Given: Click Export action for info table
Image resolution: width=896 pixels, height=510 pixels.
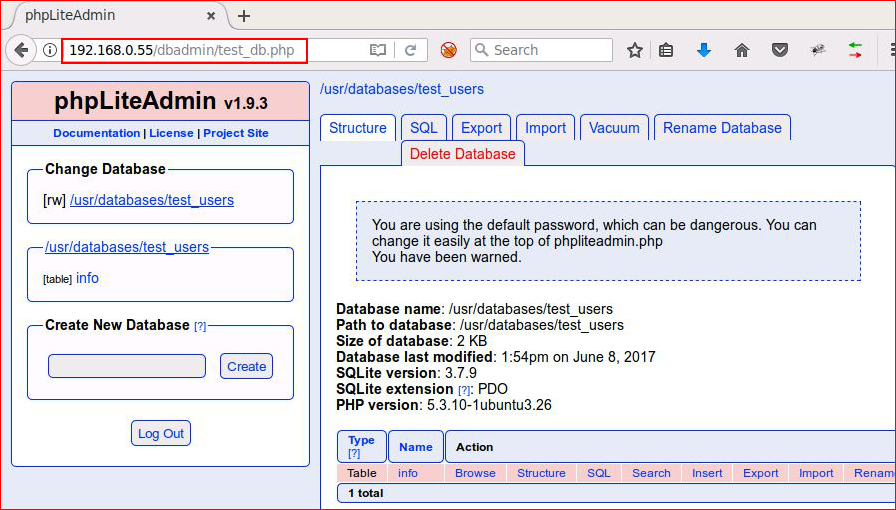Looking at the screenshot, I should pyautogui.click(x=761, y=473).
